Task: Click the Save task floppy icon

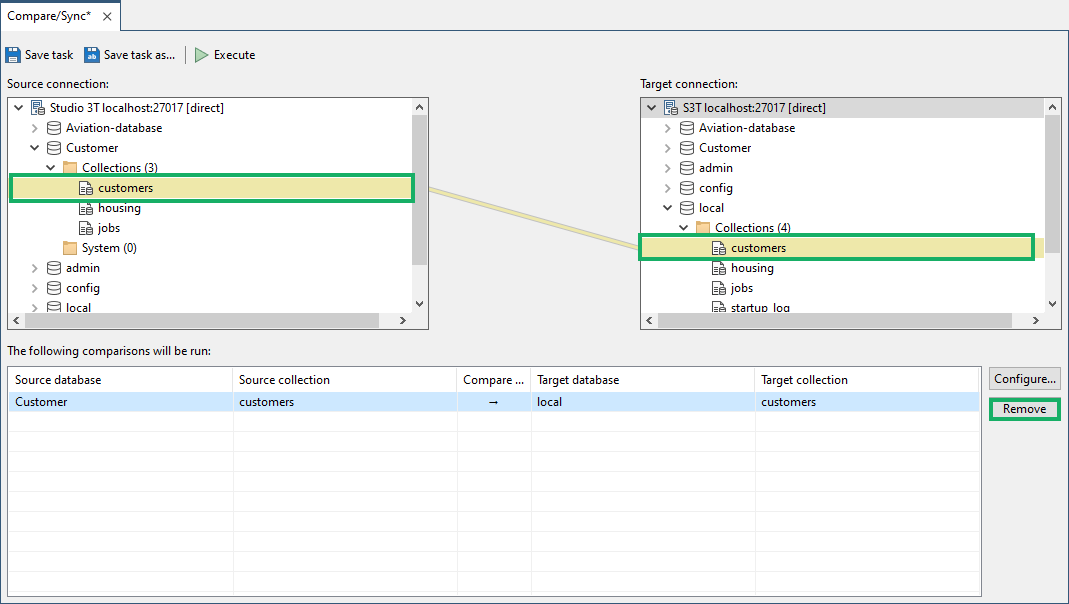Action: (x=13, y=55)
